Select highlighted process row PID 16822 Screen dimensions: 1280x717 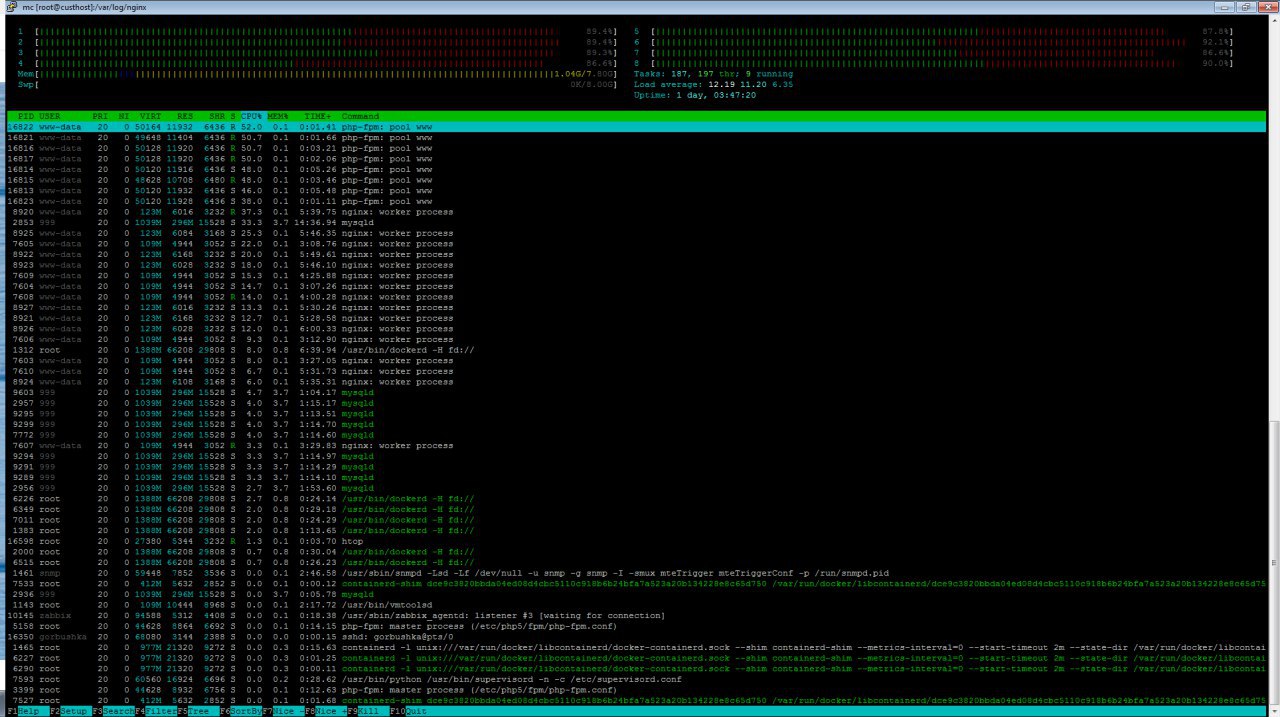[636, 127]
